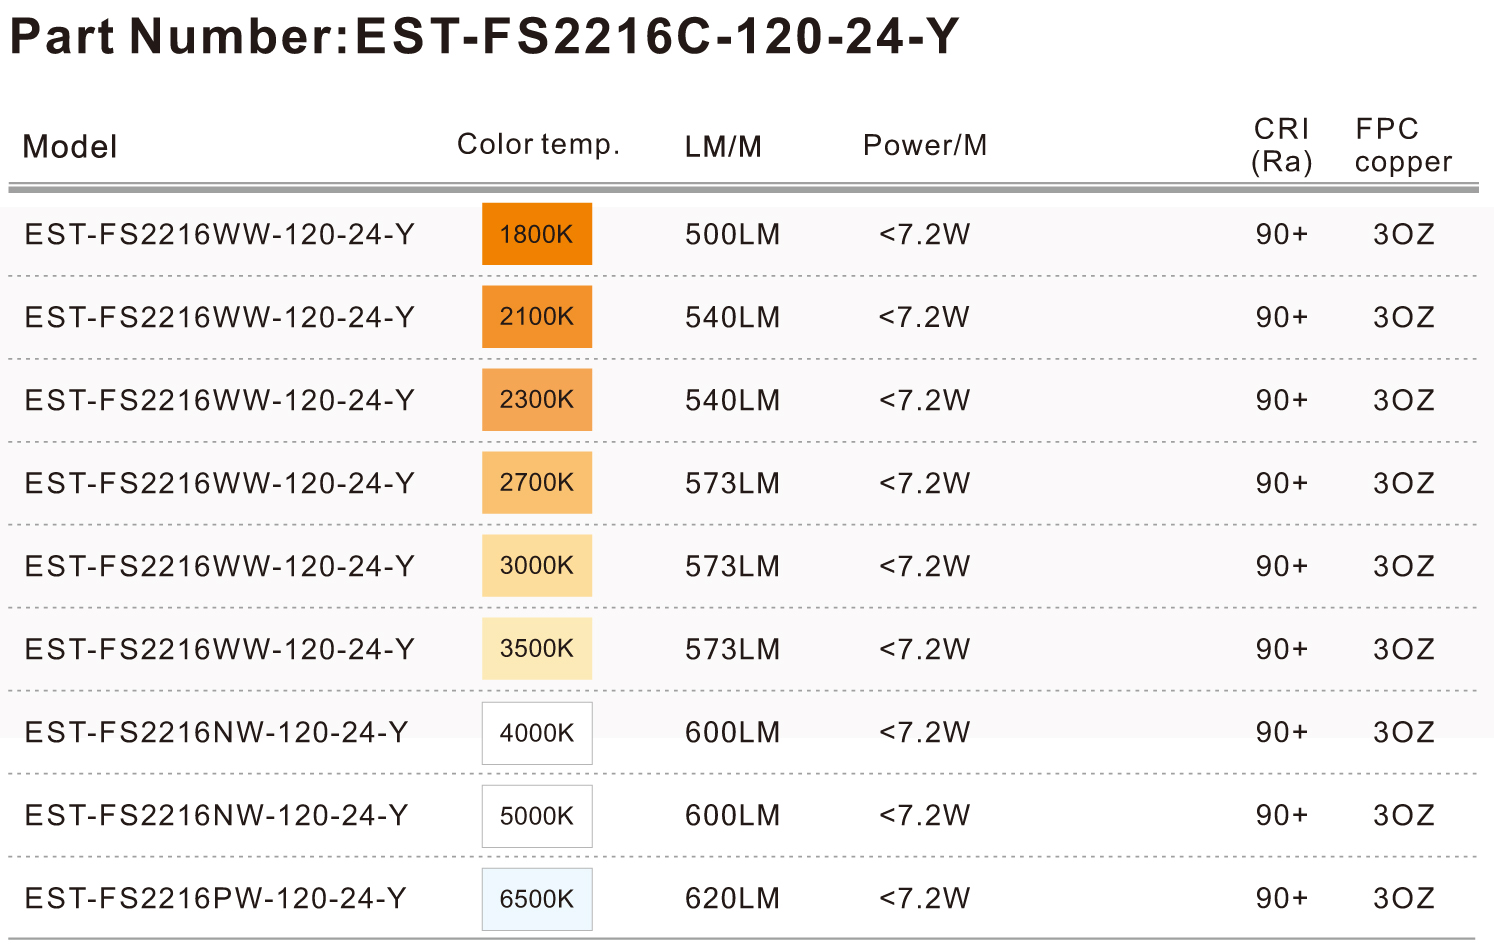1494x945 pixels.
Task: Select the 2700K color temperature swatch
Action: point(537,483)
